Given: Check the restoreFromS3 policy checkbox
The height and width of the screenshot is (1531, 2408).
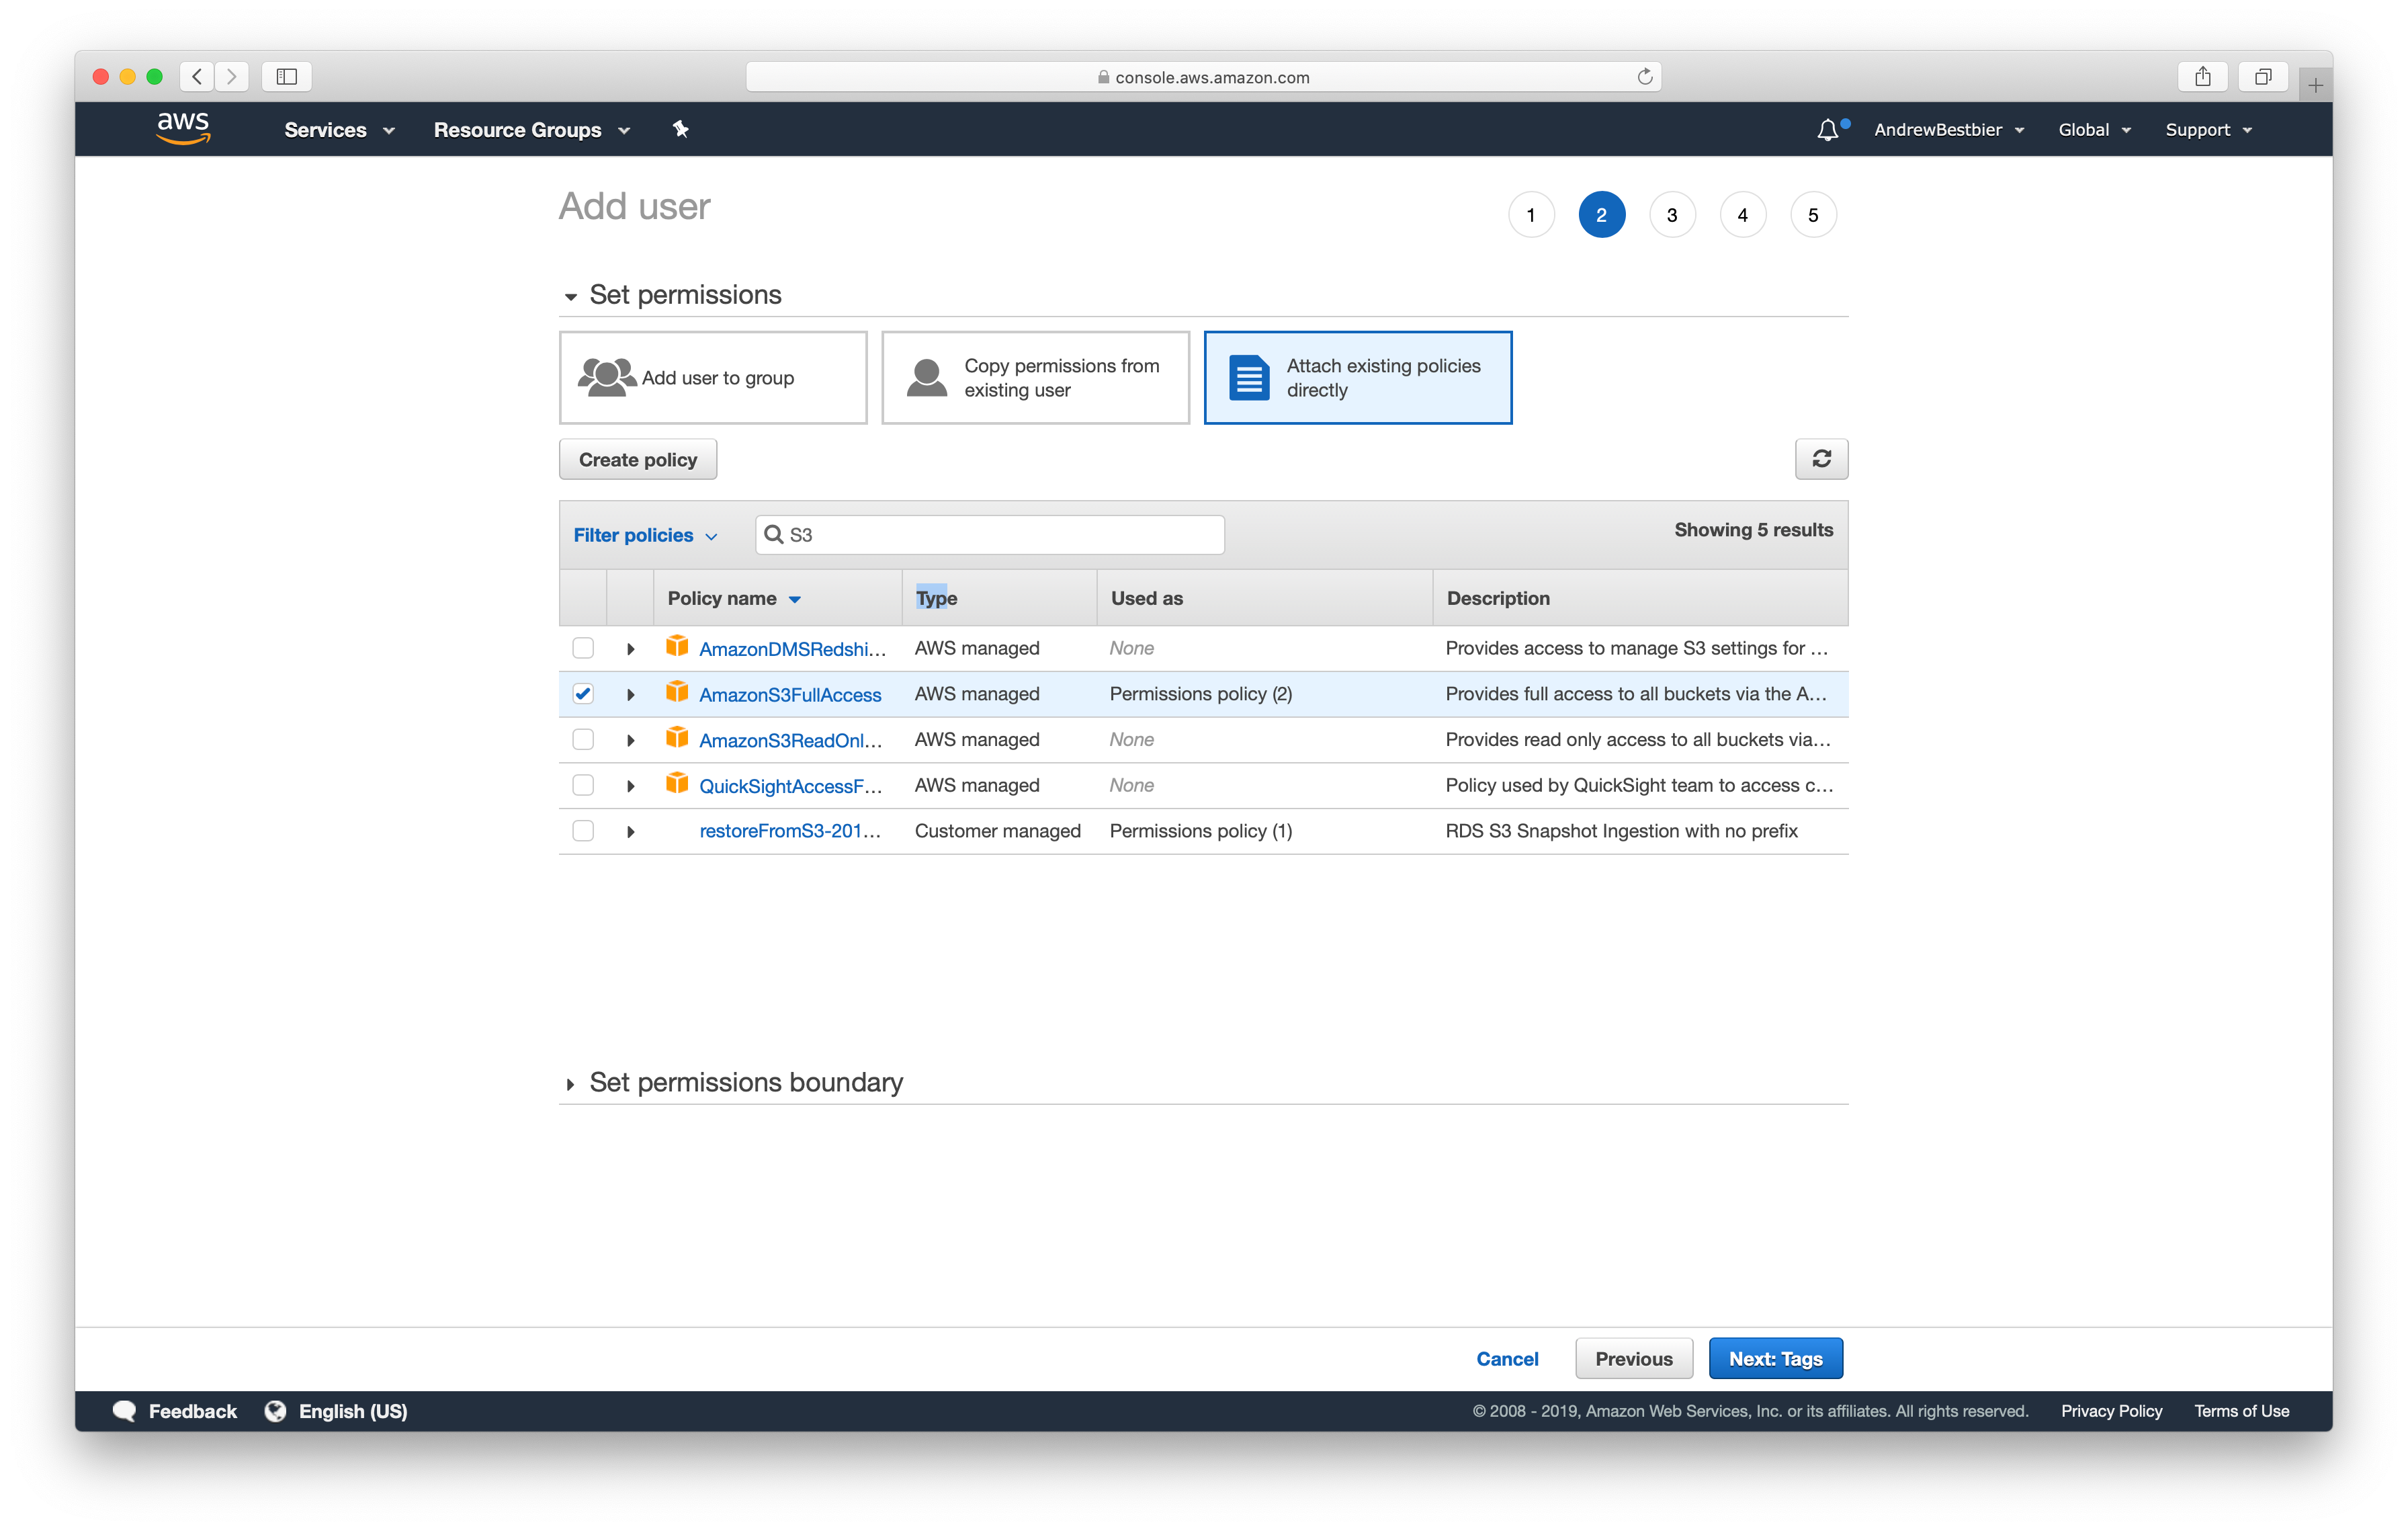Looking at the screenshot, I should point(583,831).
